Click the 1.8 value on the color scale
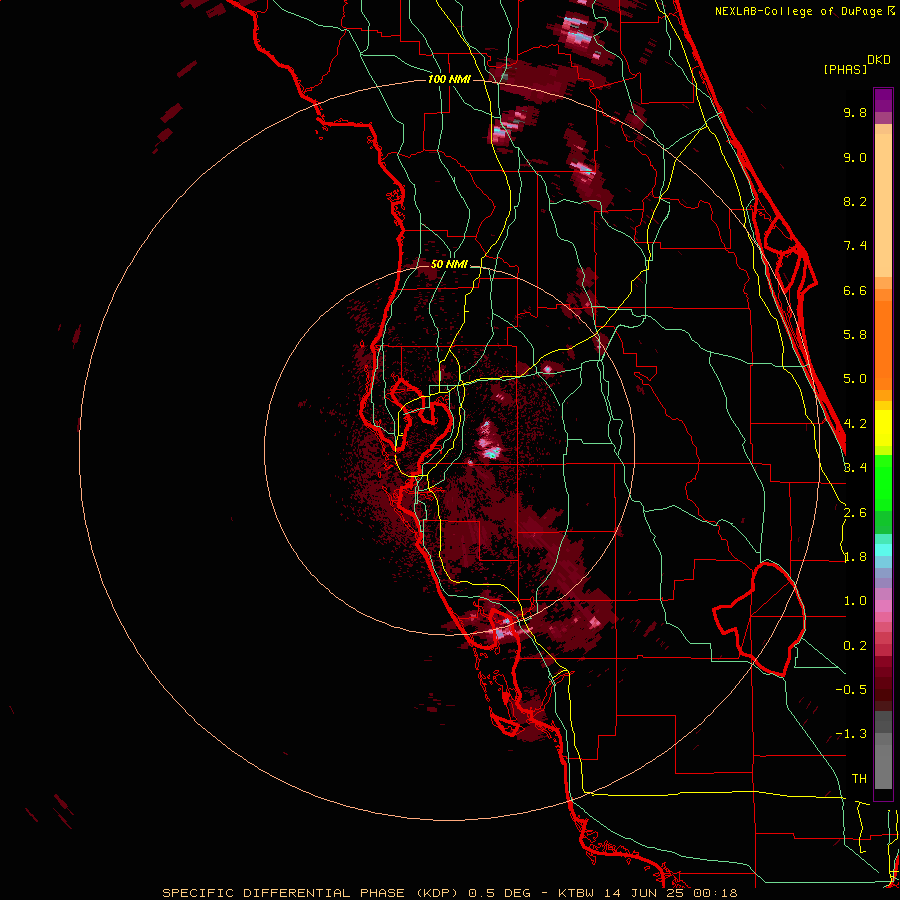Viewport: 900px width, 900px height. [x=855, y=557]
